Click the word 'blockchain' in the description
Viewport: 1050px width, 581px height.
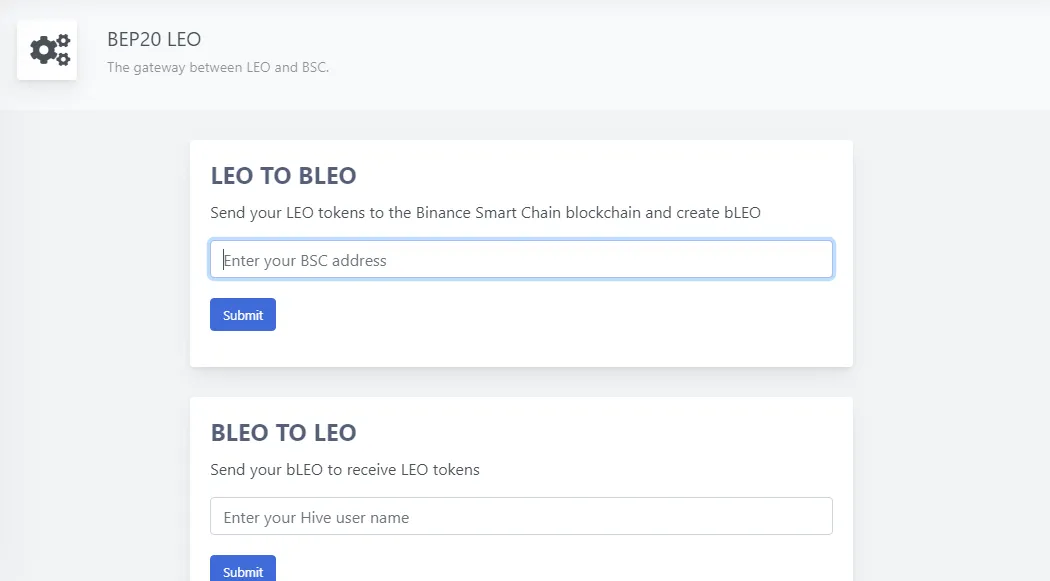603,213
